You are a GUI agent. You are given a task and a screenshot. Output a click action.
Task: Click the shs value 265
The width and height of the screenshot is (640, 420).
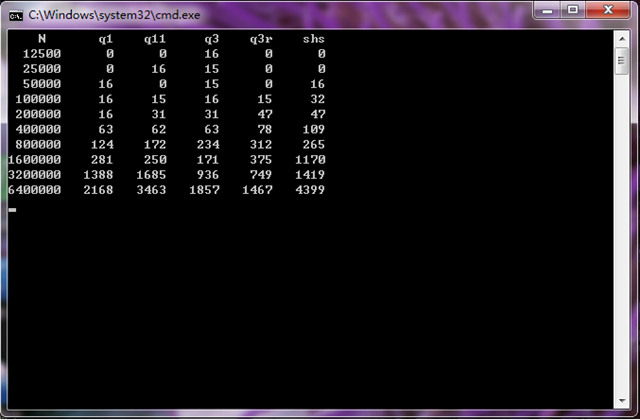[x=314, y=144]
